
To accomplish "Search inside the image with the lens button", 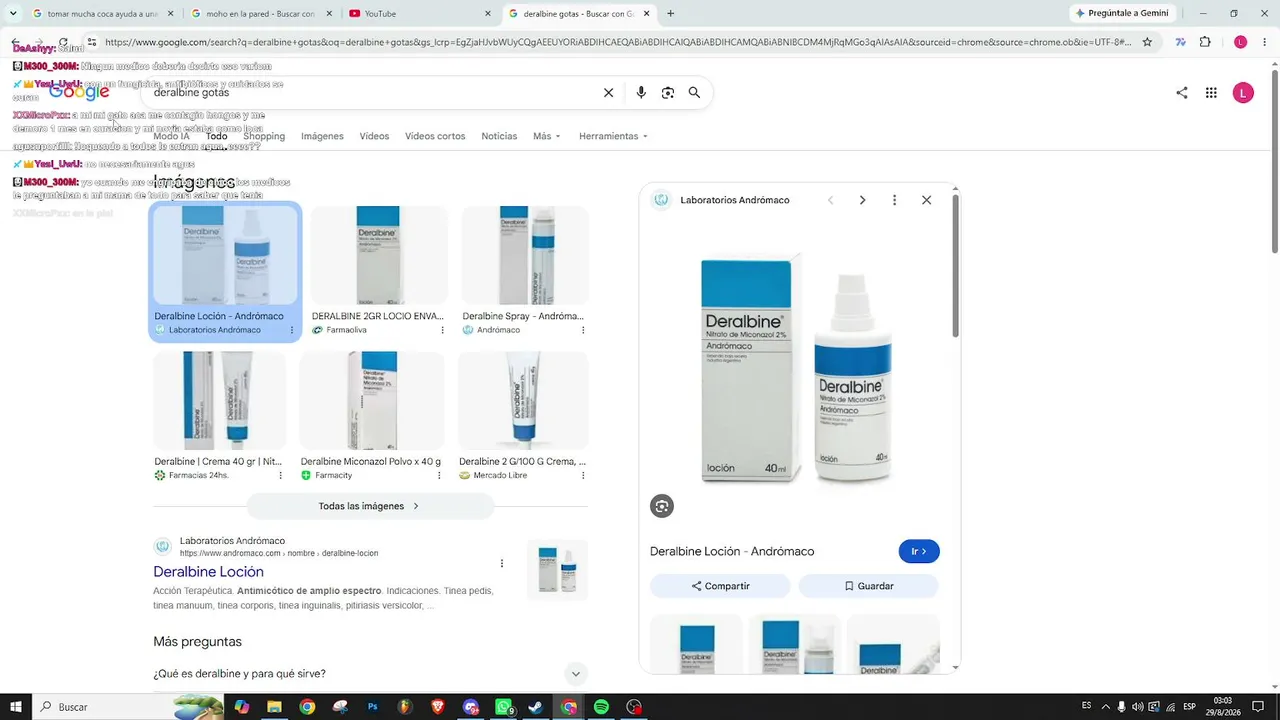I will click(x=662, y=506).
